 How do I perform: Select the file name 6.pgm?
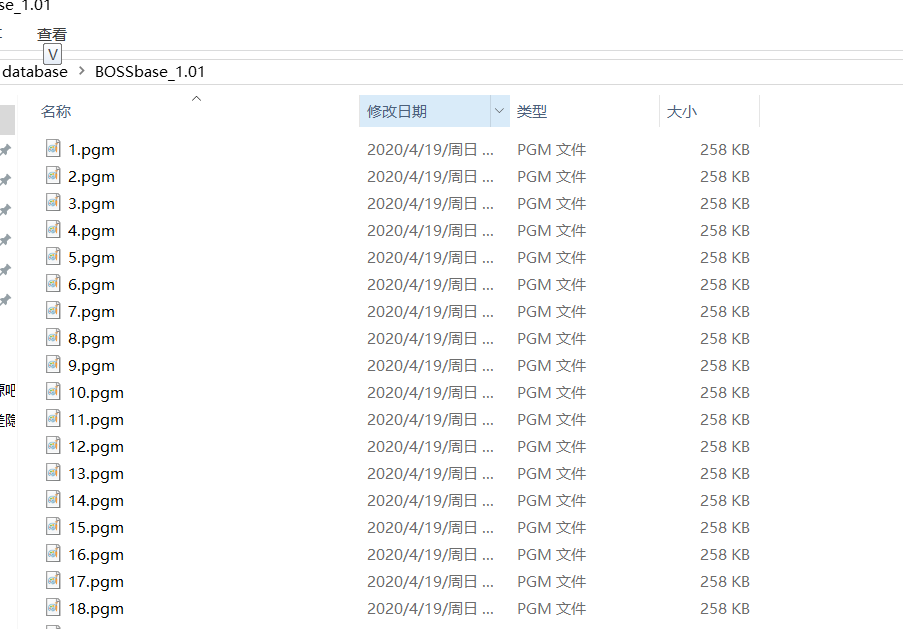[x=91, y=285]
